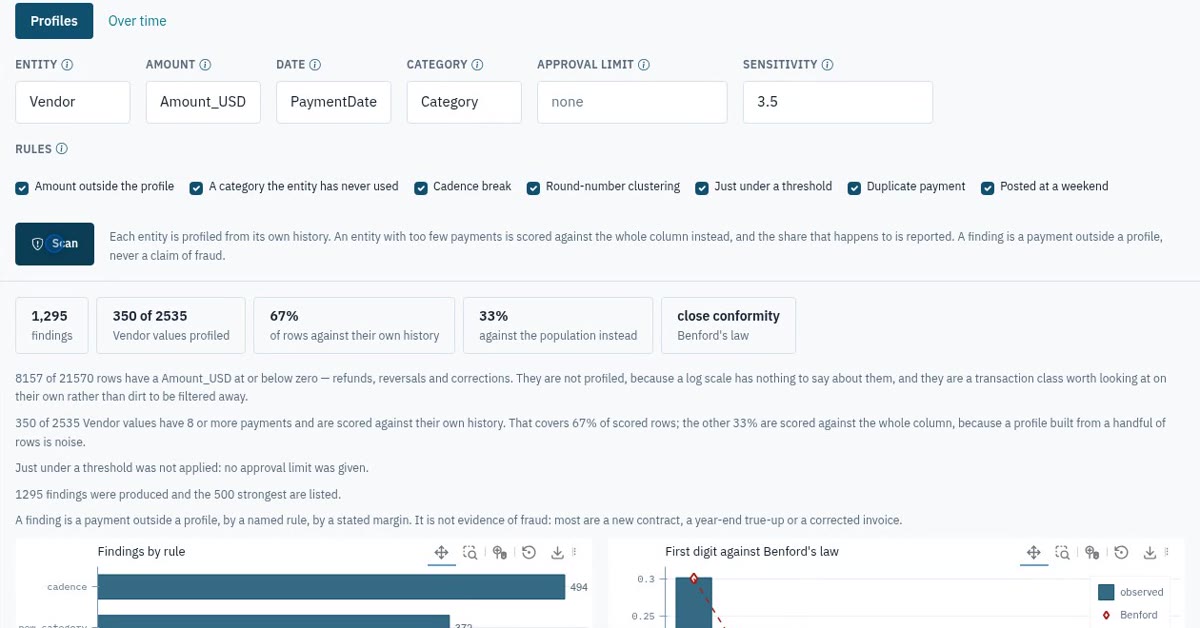Click the SENSITIVITY field showing 3.5
The image size is (1200, 628).
coord(838,102)
